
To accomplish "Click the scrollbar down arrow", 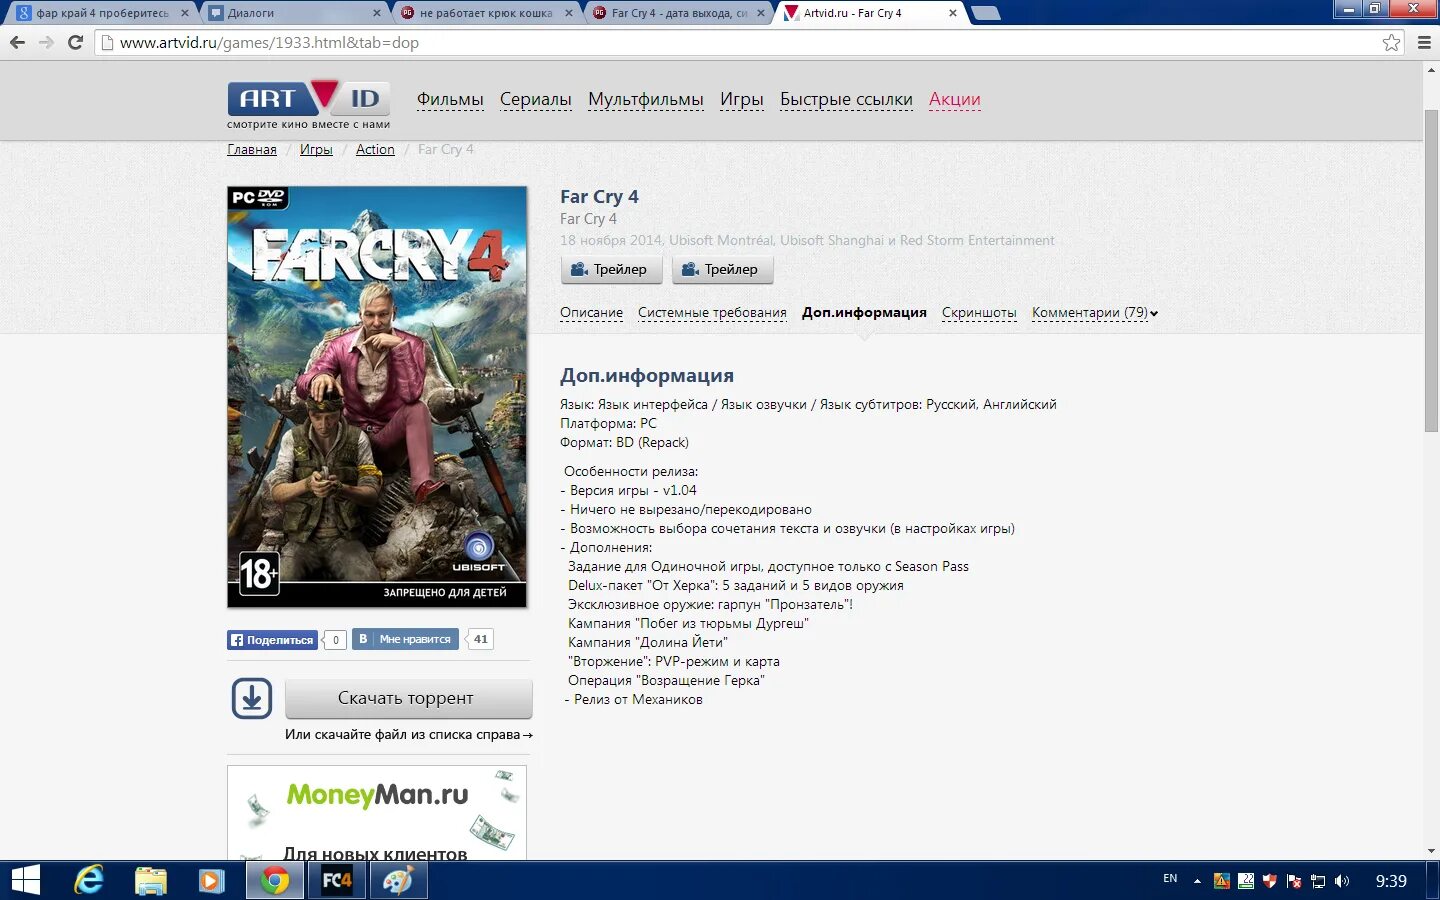I will 1431,851.
